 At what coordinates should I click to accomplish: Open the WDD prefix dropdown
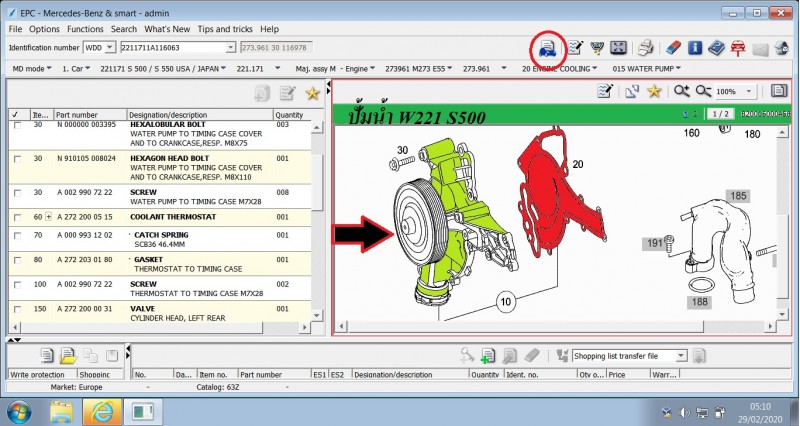(110, 47)
